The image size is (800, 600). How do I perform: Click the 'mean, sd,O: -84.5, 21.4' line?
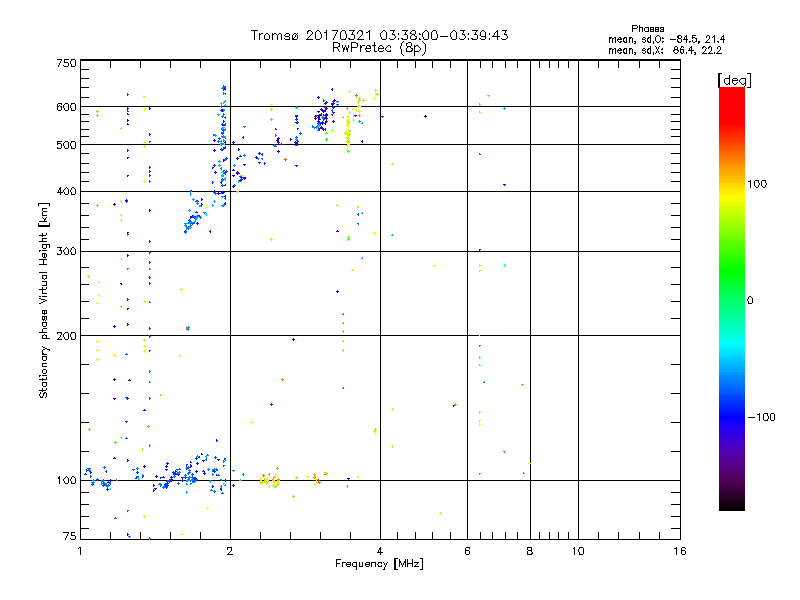[666, 39]
